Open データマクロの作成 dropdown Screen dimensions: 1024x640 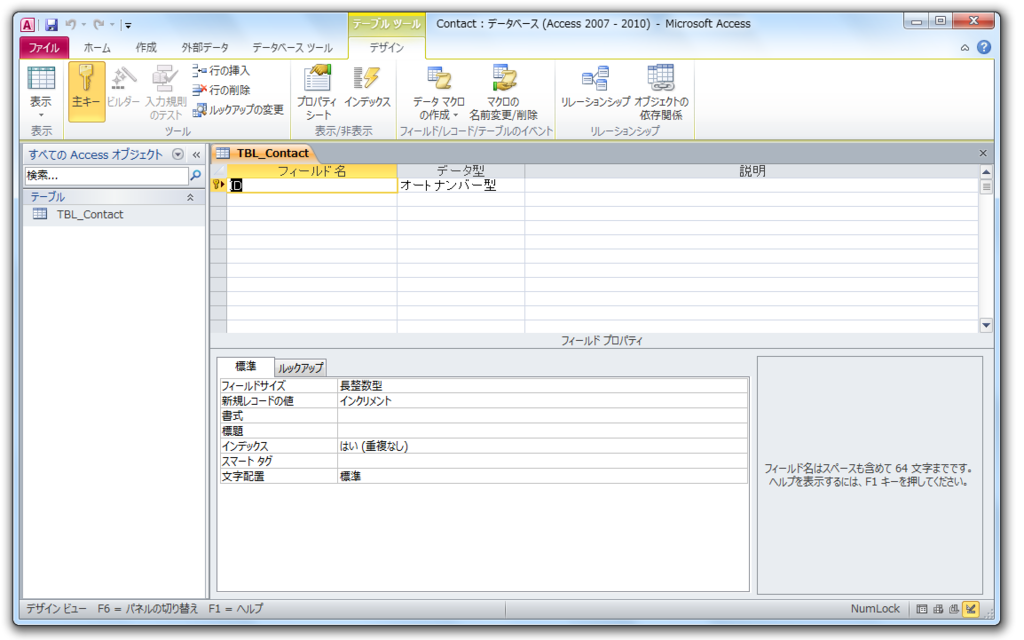pos(438,92)
